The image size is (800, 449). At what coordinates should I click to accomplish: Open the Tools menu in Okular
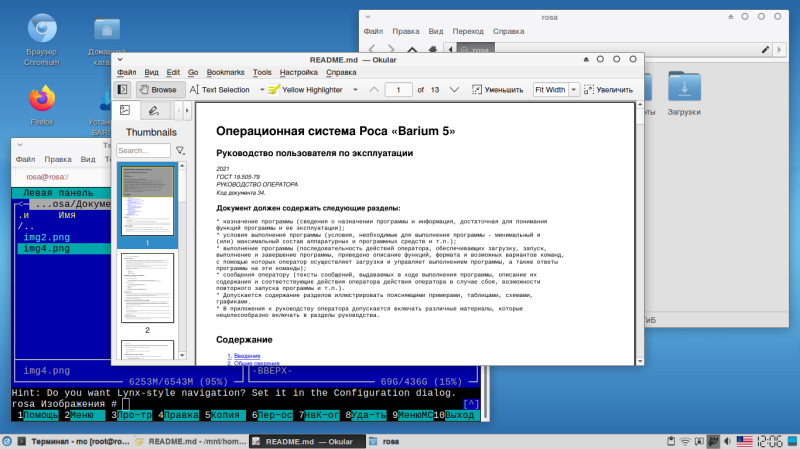pos(262,72)
